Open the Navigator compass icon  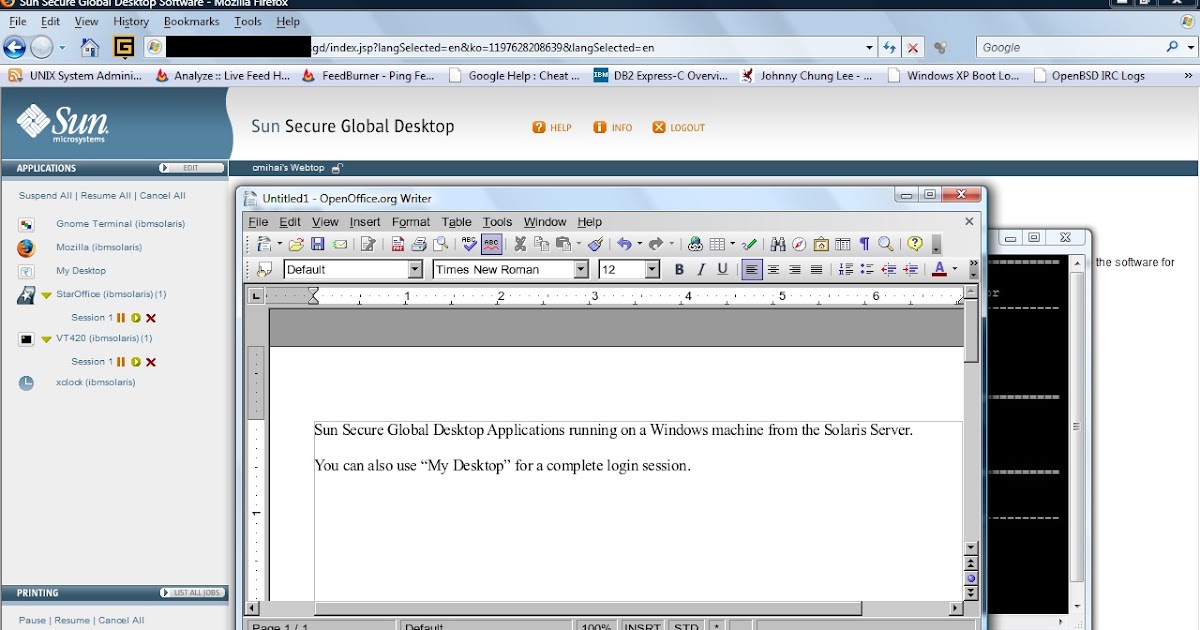pyautogui.click(x=799, y=244)
